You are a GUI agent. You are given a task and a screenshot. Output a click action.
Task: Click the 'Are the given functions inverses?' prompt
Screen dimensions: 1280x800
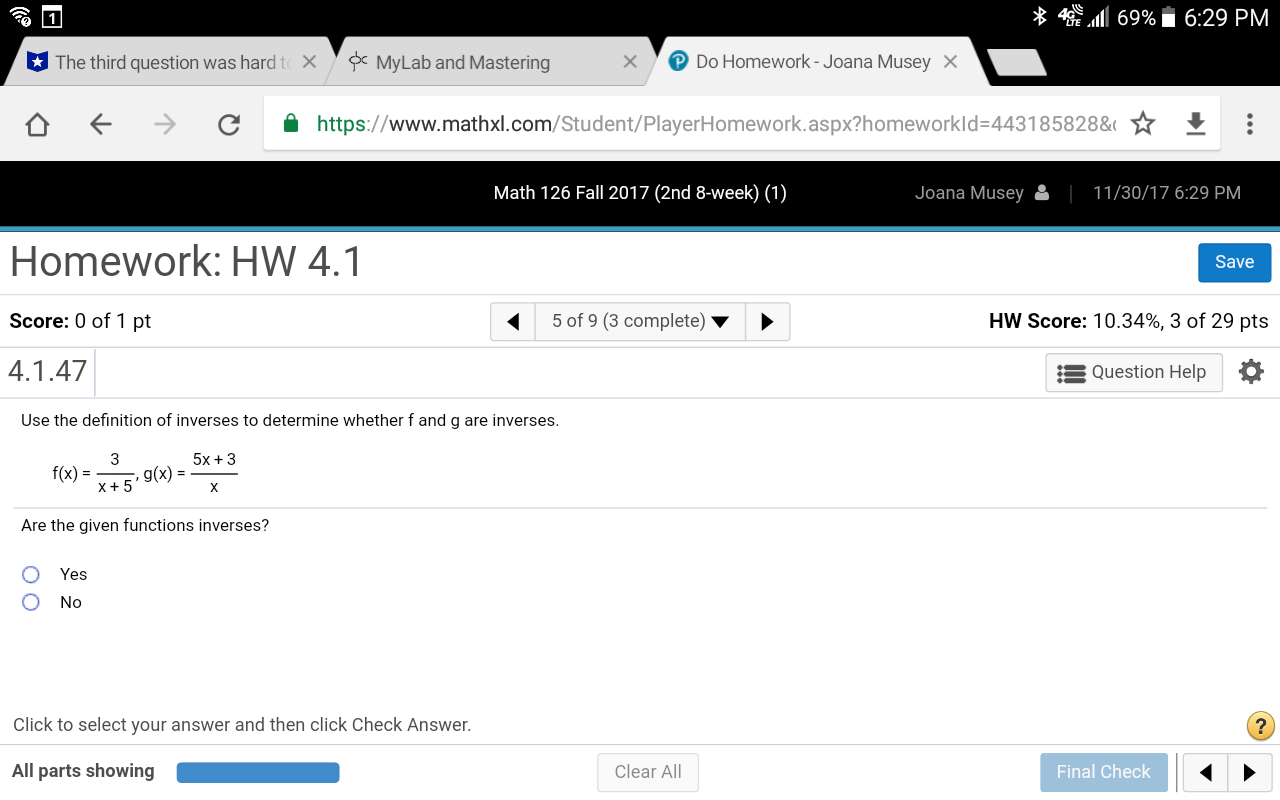tap(145, 525)
